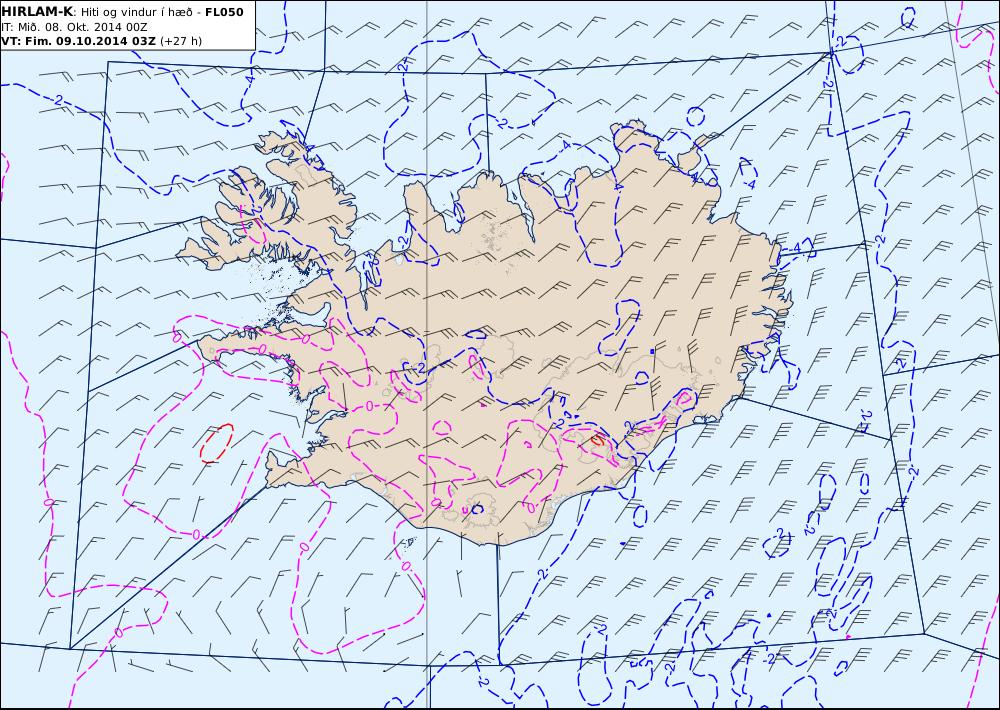
Task: Select the FL050 flight level label
Action: click(x=224, y=11)
